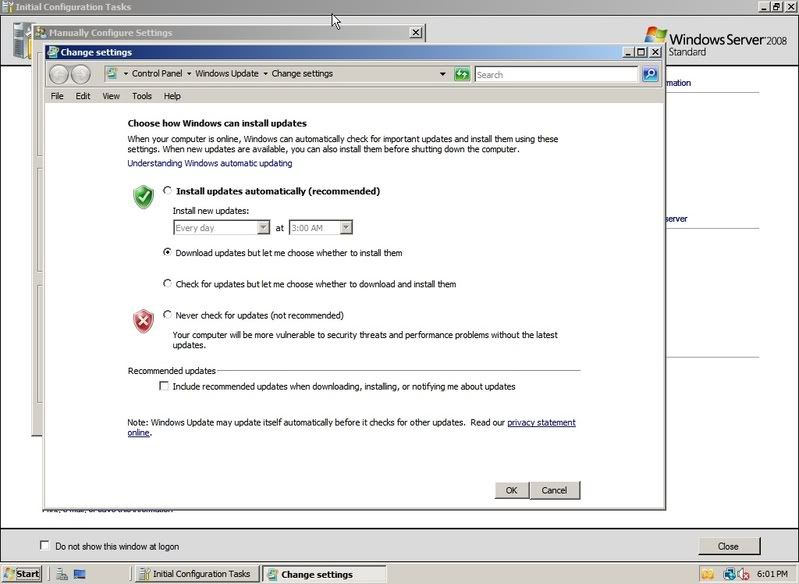The width and height of the screenshot is (799, 584).
Task: Click the Change settings taskbar button
Action: point(324,574)
